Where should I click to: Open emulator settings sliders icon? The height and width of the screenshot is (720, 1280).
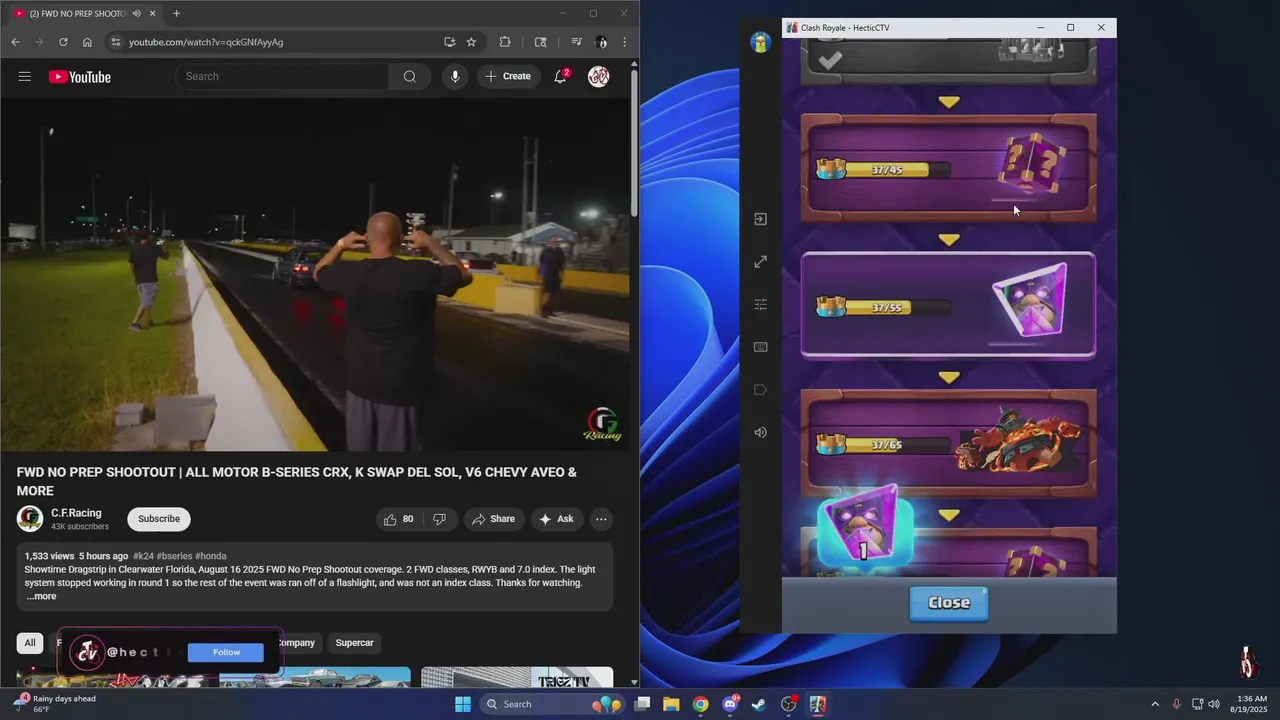click(x=760, y=304)
